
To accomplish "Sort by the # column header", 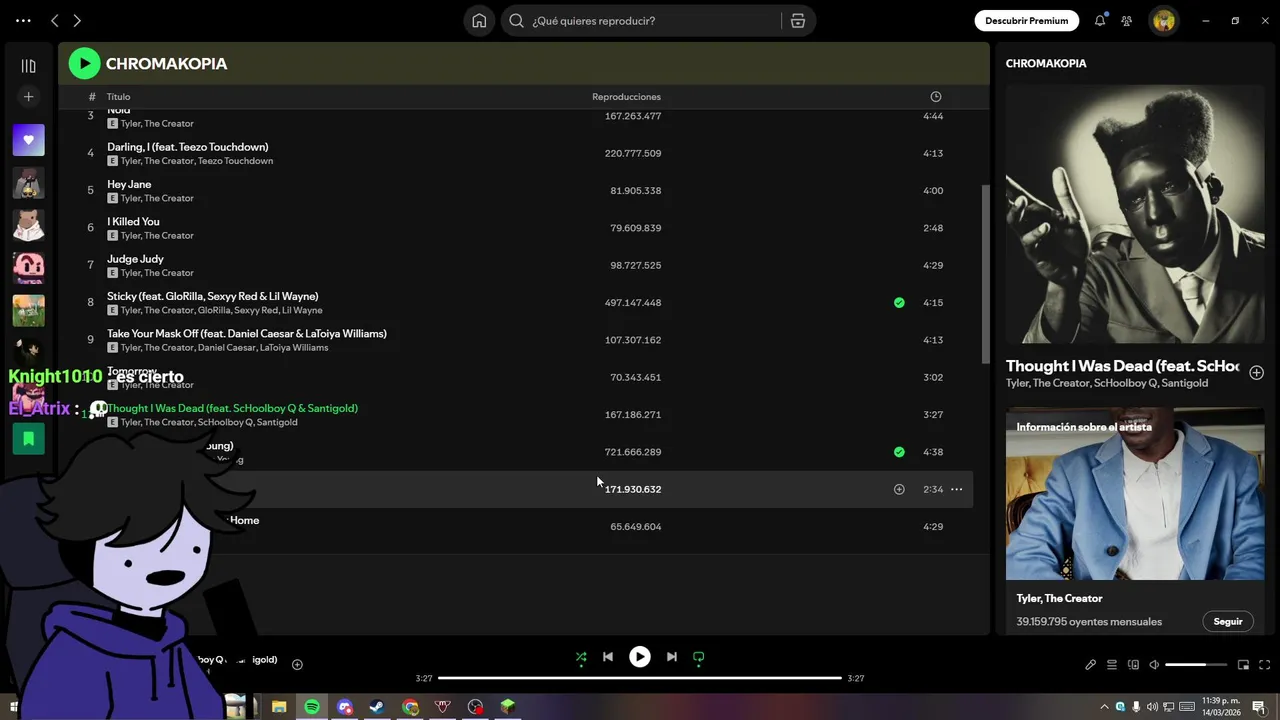I will click(x=91, y=97).
